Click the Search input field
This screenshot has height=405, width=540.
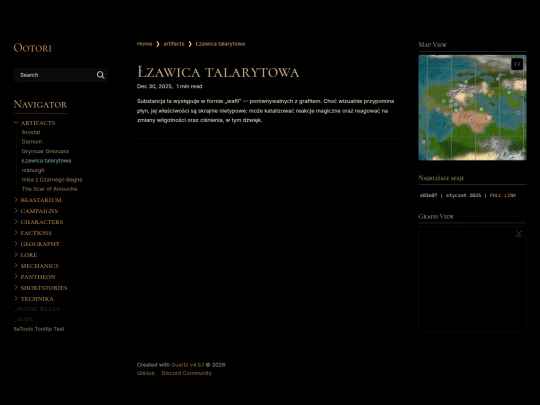[61, 75]
